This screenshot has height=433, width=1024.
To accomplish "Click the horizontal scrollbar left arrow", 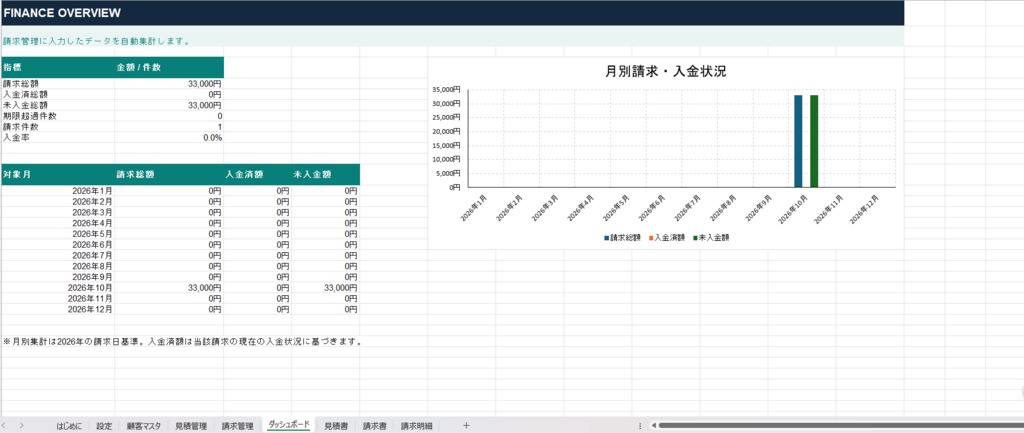I will pyautogui.click(x=654, y=426).
